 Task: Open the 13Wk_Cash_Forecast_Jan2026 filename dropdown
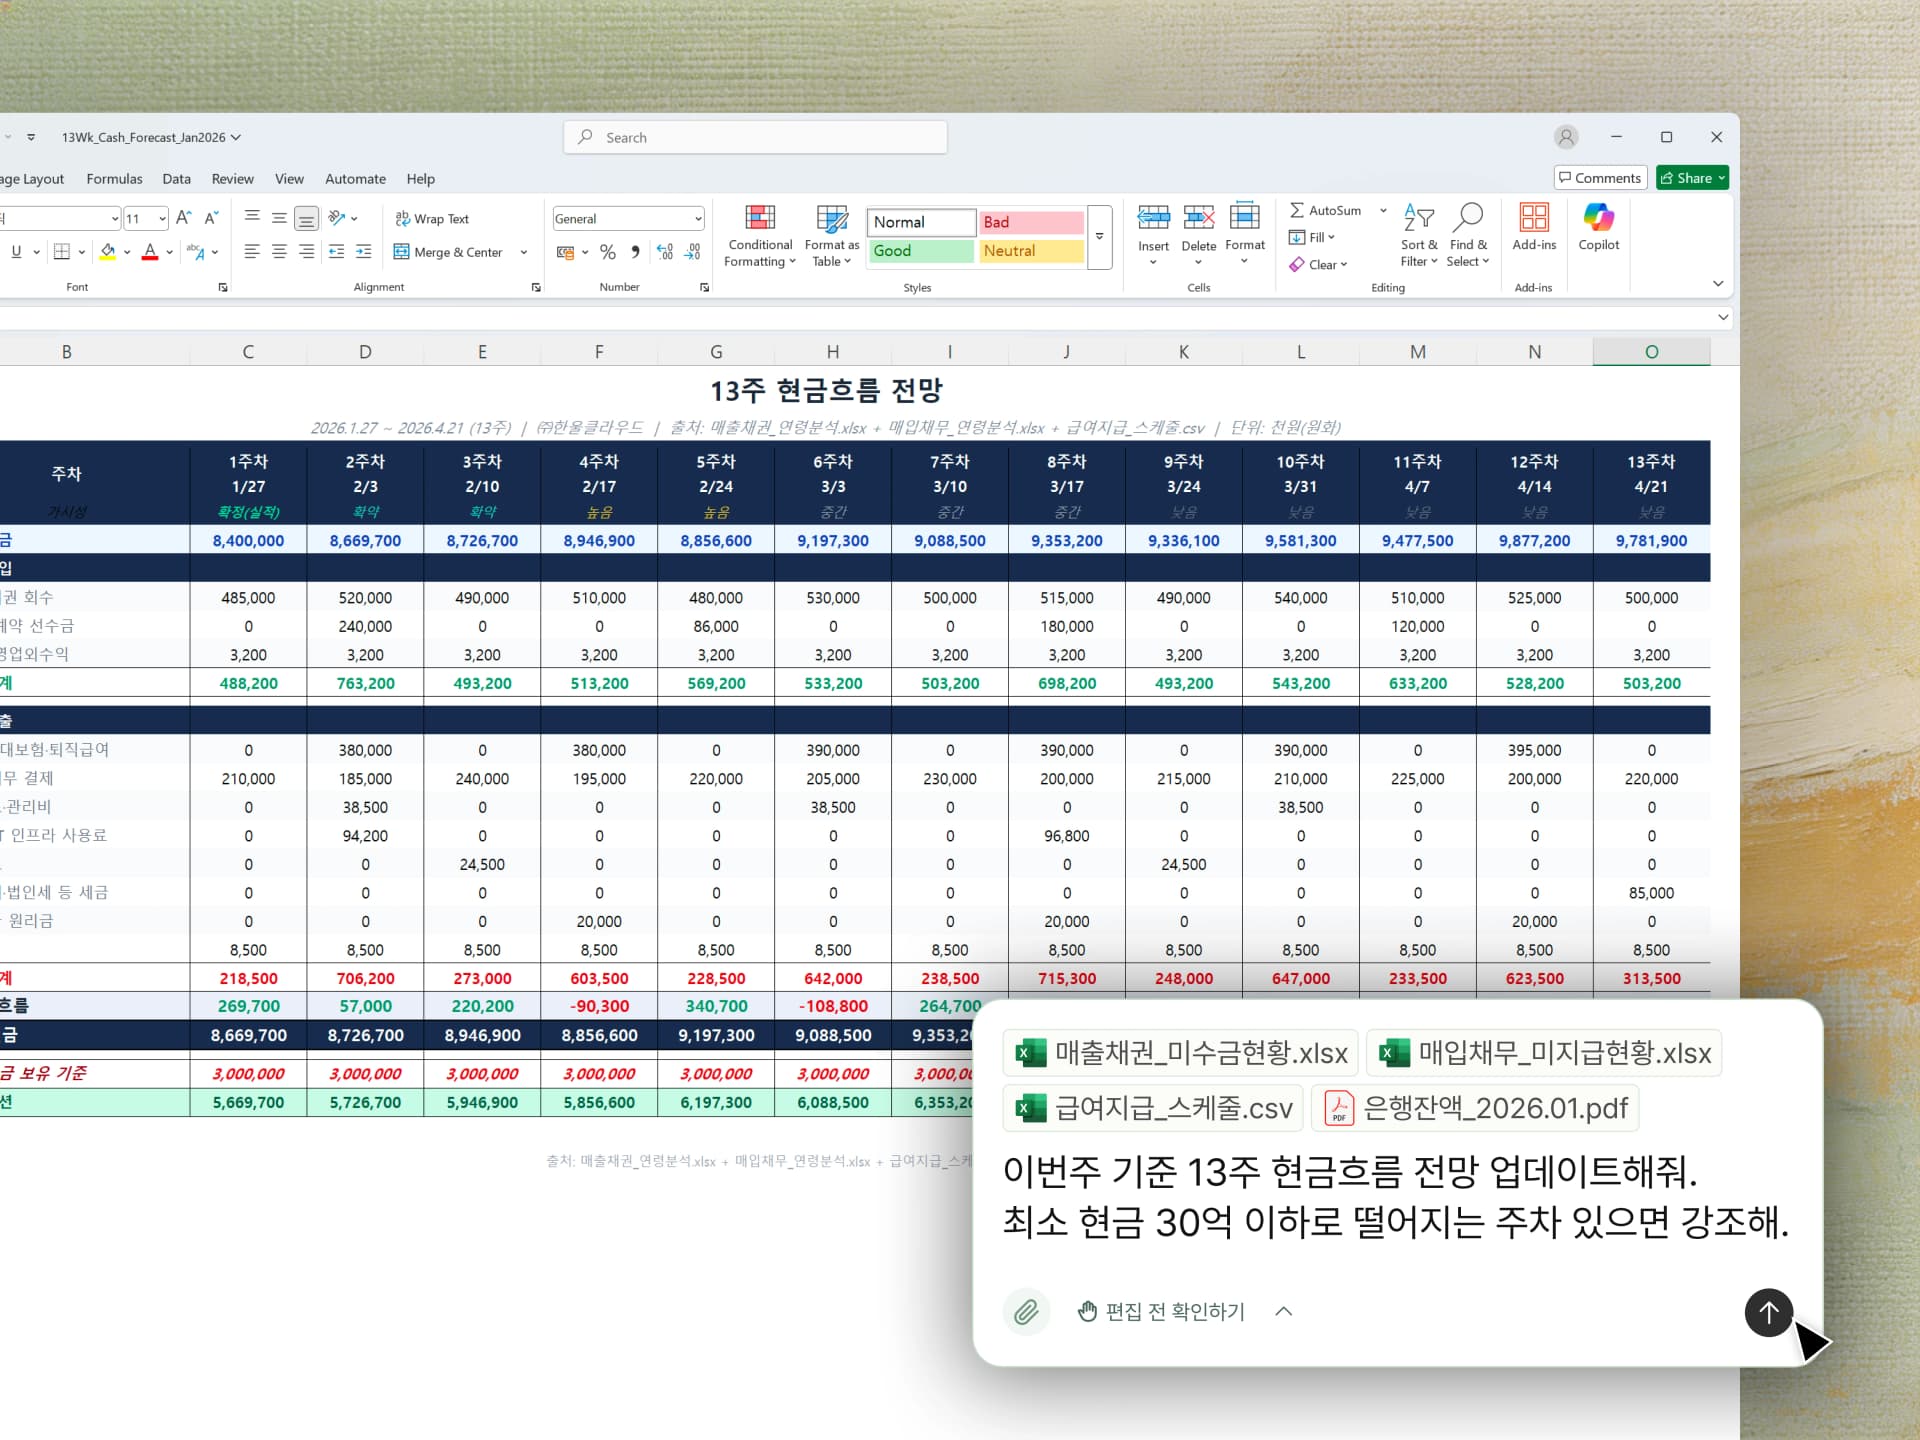click(237, 137)
